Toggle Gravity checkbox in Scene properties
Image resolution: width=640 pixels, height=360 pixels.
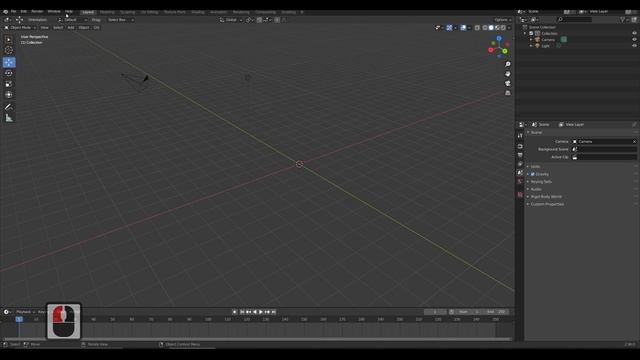pyautogui.click(x=532, y=174)
